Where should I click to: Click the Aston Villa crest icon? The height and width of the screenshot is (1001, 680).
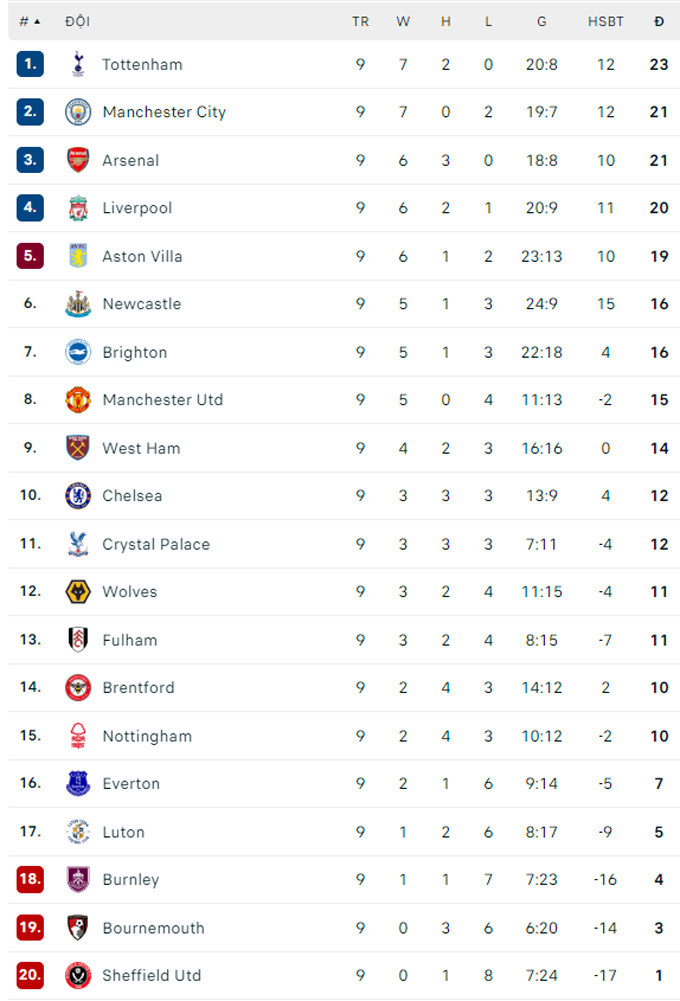(x=78, y=256)
